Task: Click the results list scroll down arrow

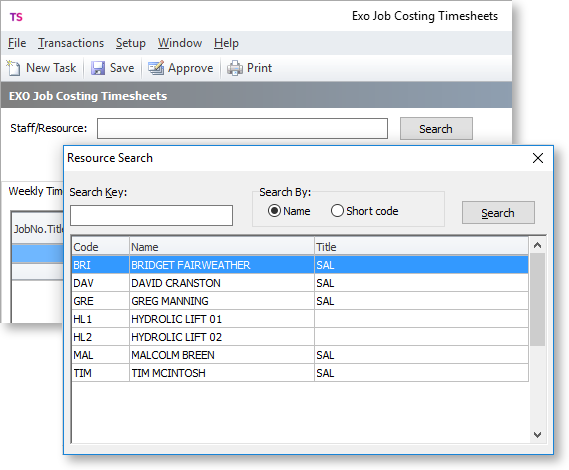Action: tap(537, 434)
